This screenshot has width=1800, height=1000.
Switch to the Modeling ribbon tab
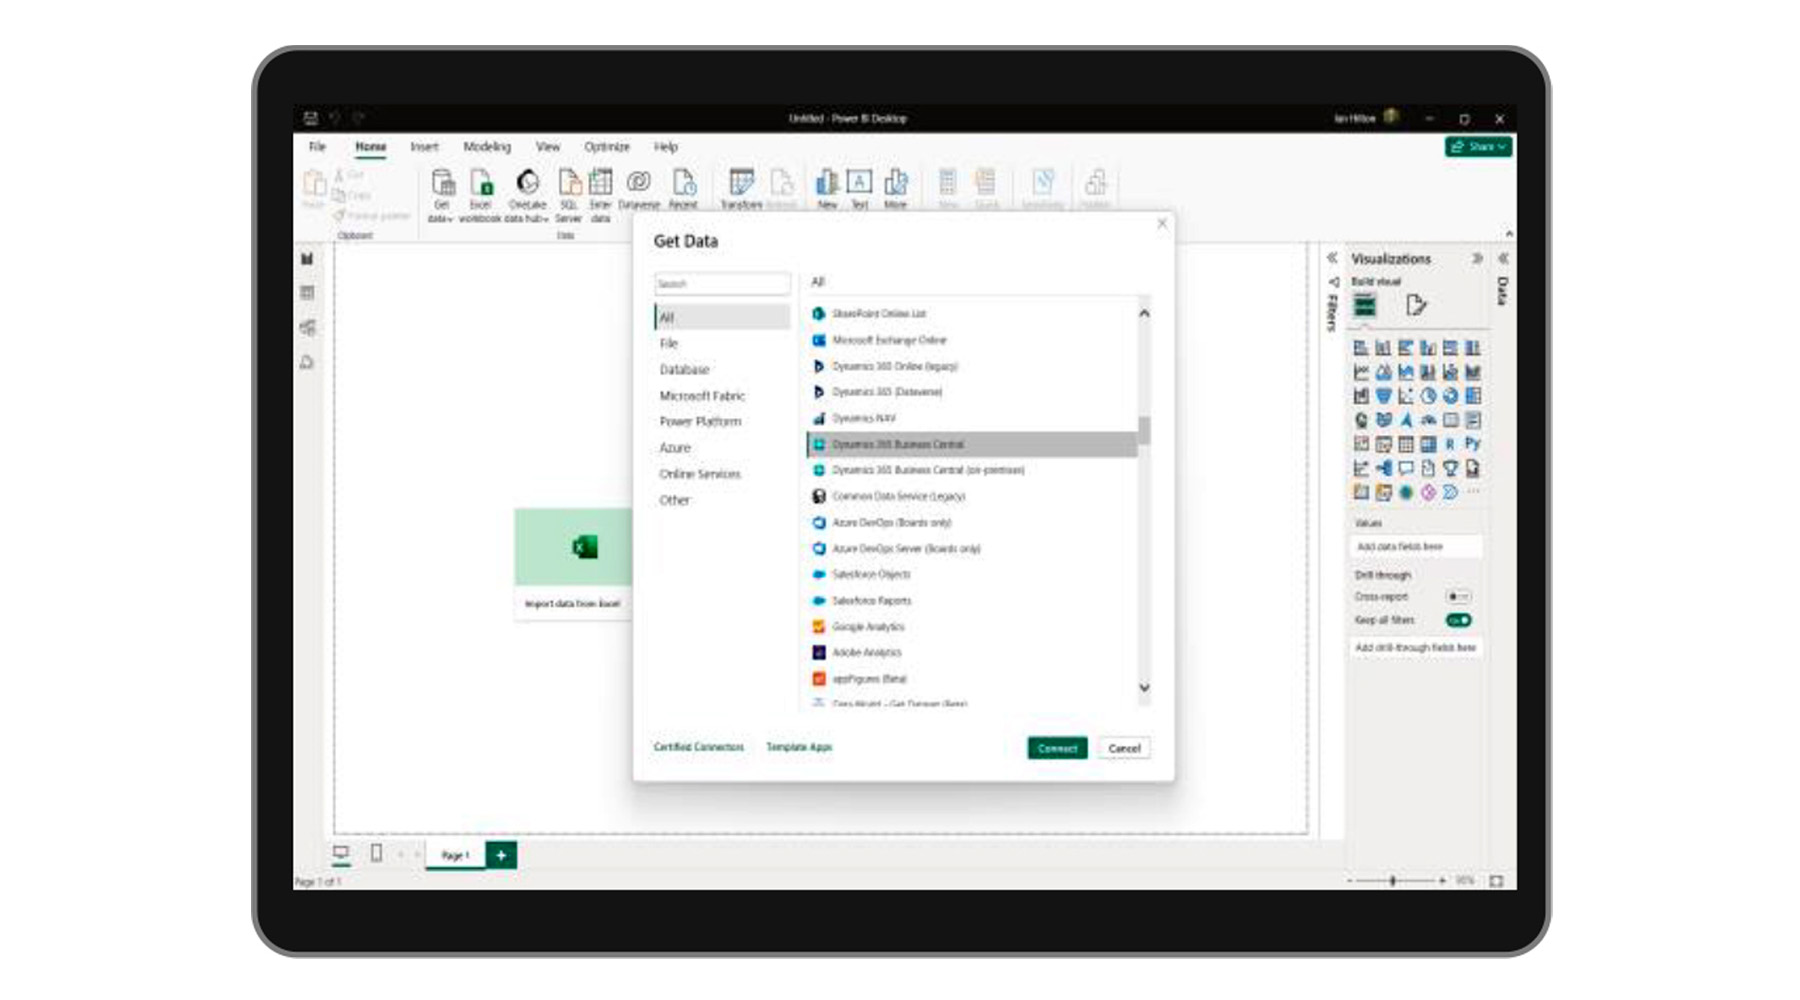pos(487,146)
